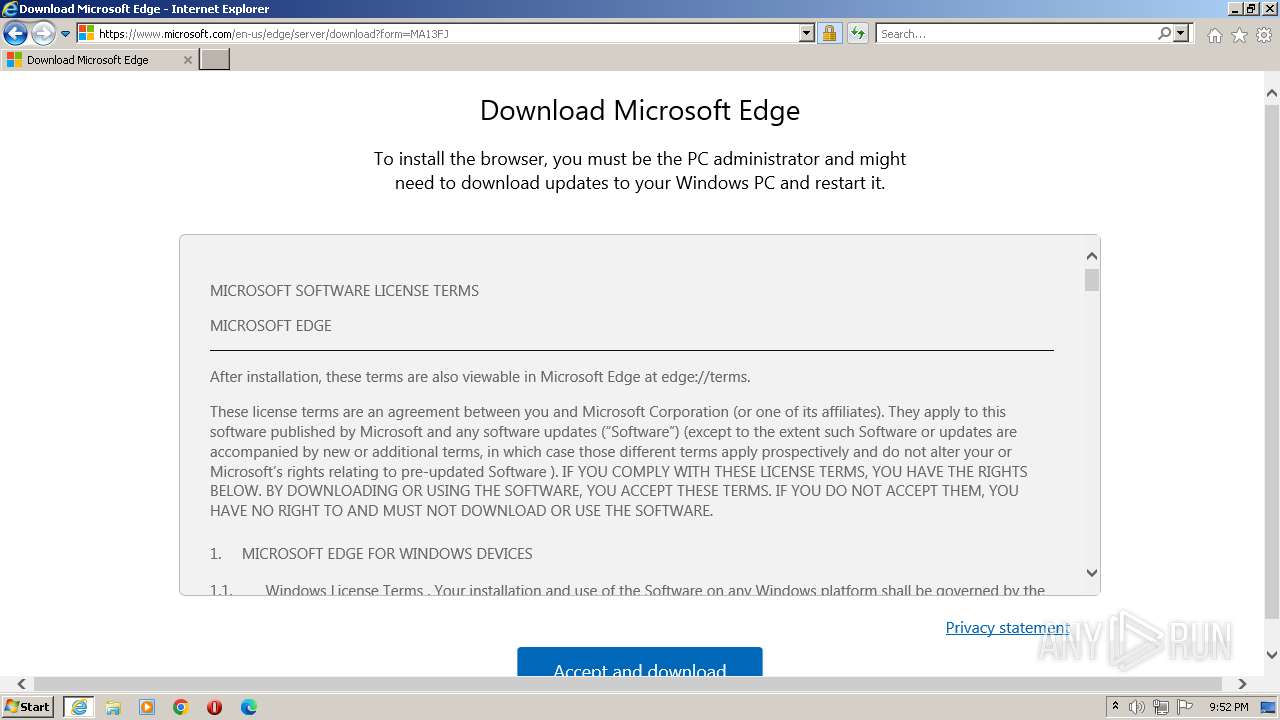Open the Tools gear icon
Screen dimensions: 1280x720
[x=1264, y=35]
